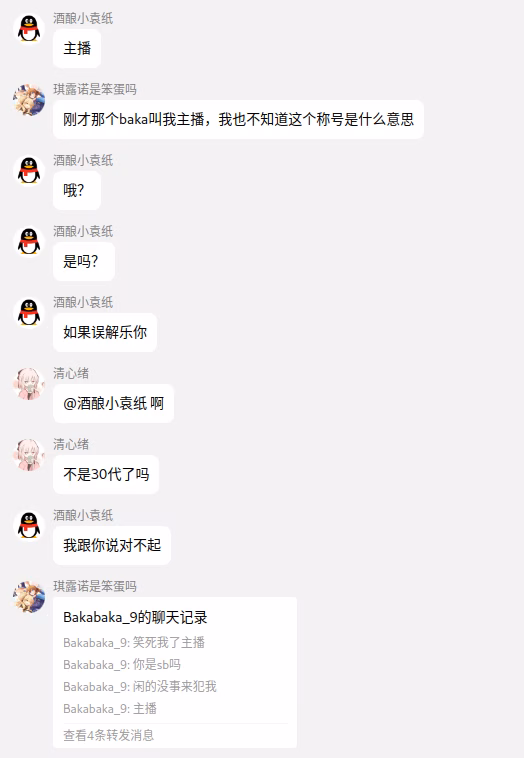Click forwarded preview line 闲的没事来犯我
The width and height of the screenshot is (524, 758).
click(x=140, y=686)
